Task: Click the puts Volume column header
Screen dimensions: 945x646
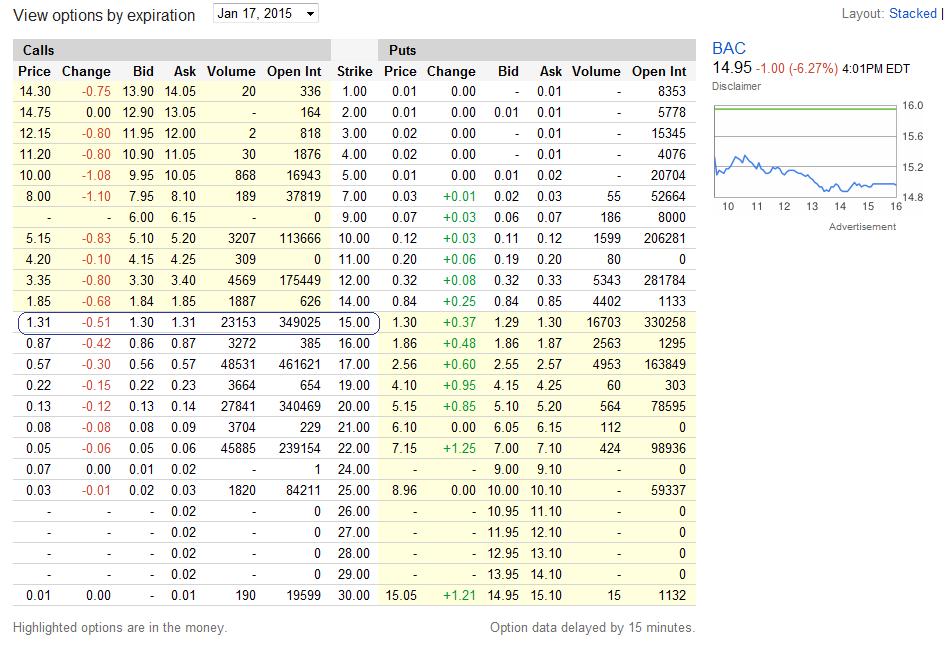Action: coord(596,71)
